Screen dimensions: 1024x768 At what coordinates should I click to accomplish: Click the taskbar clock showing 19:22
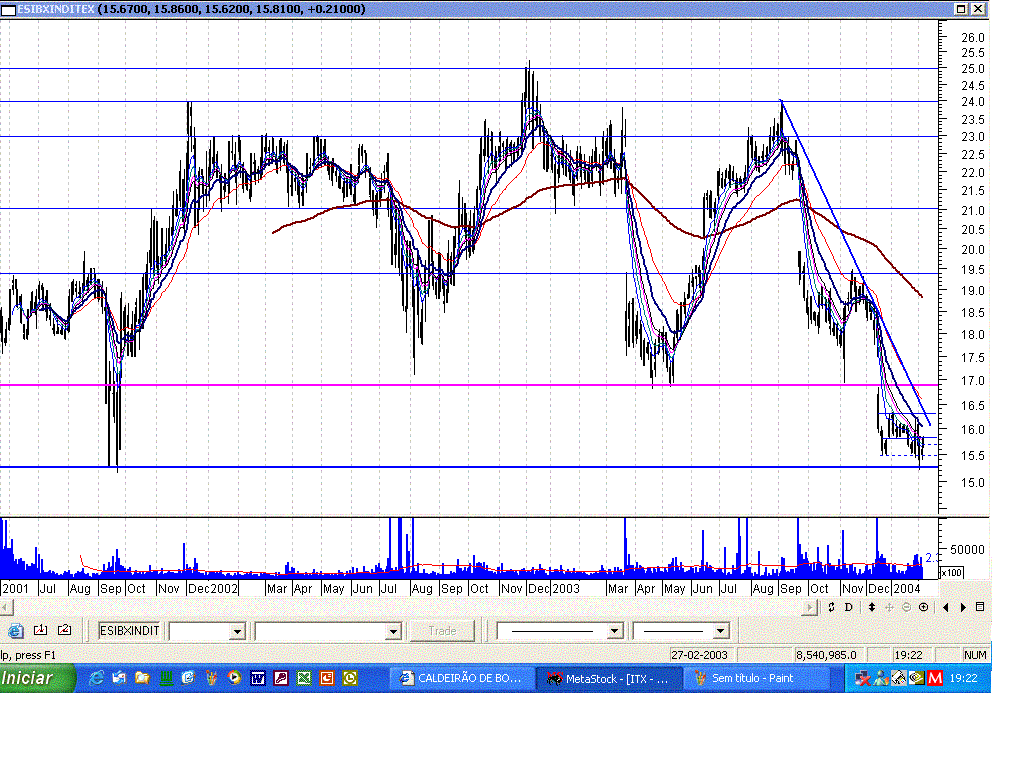[963, 679]
